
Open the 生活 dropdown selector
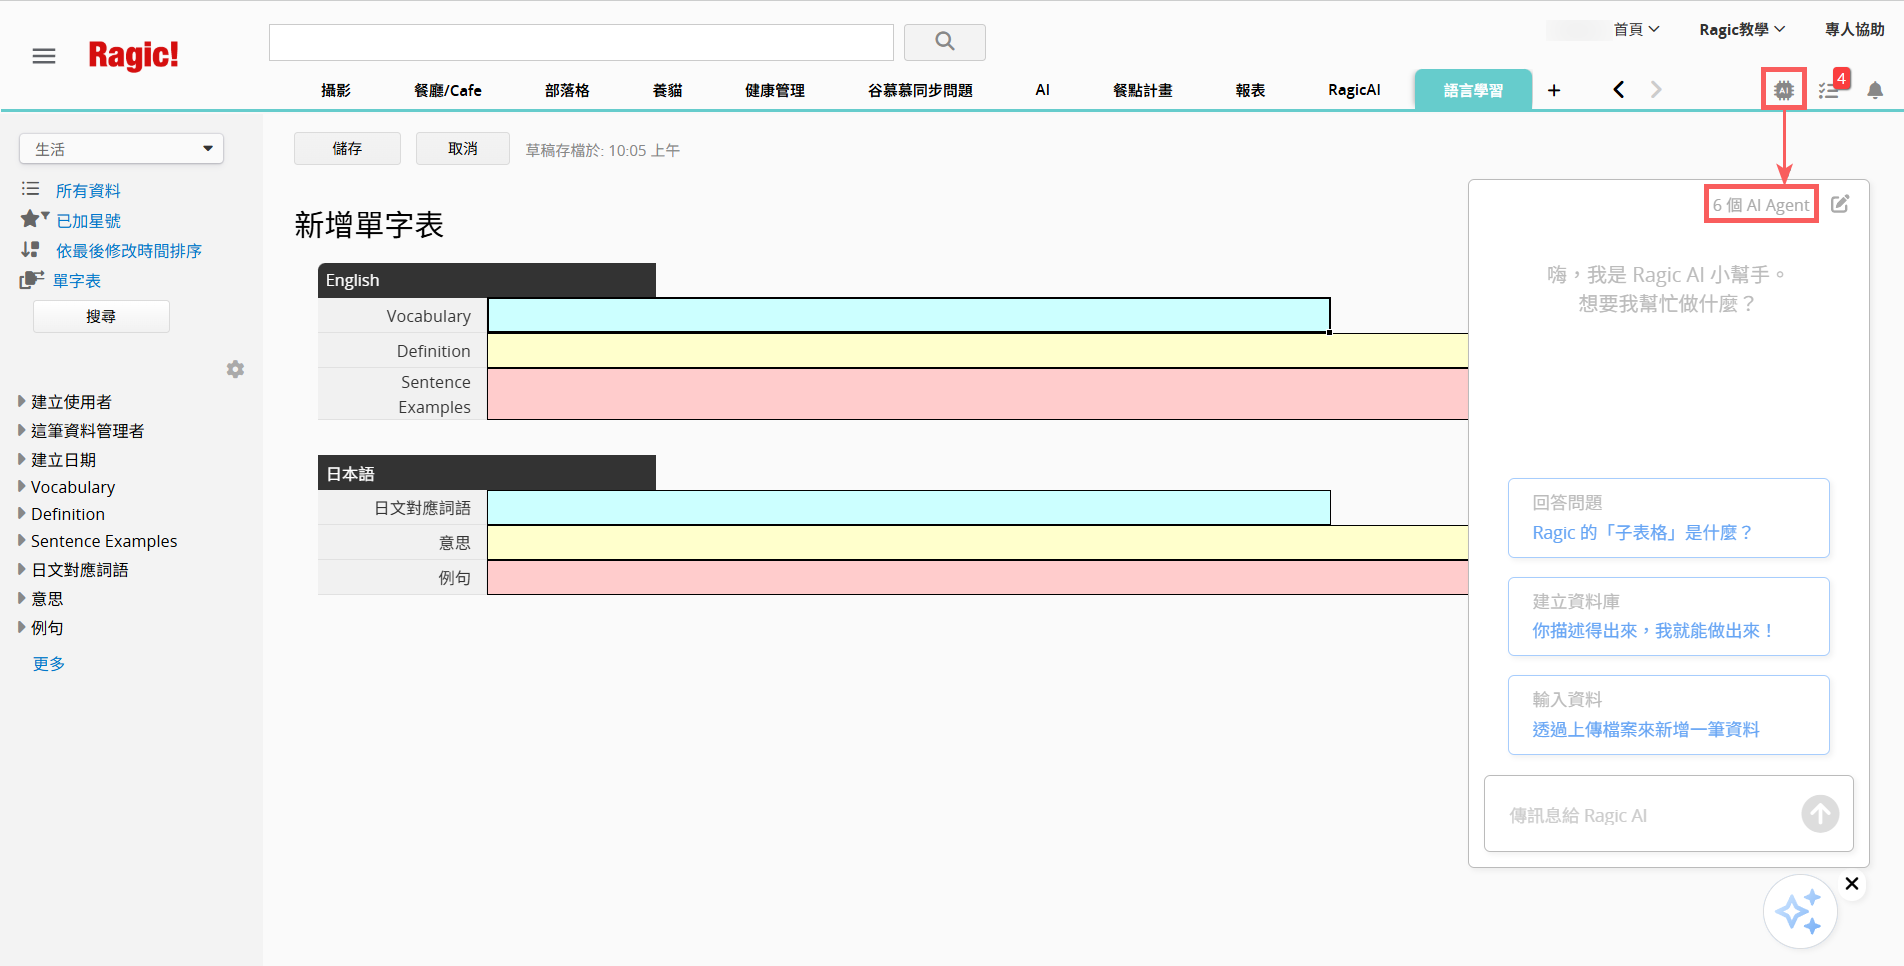pyautogui.click(x=121, y=149)
